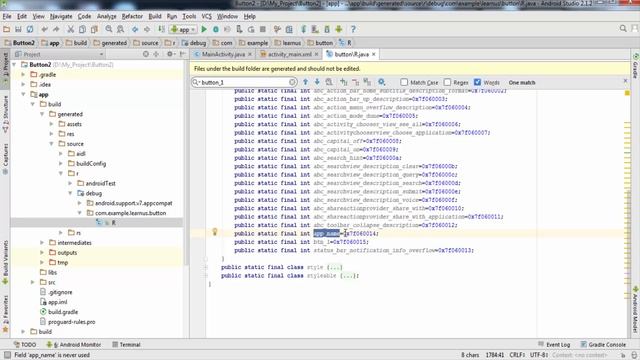
Task: Click the CRLF line separator indicator
Action: 517,355
